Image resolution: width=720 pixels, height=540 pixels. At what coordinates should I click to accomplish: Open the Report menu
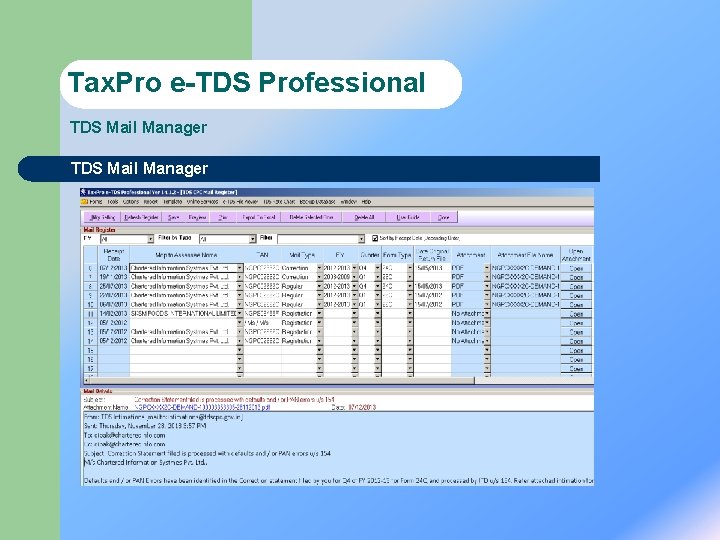[151, 202]
